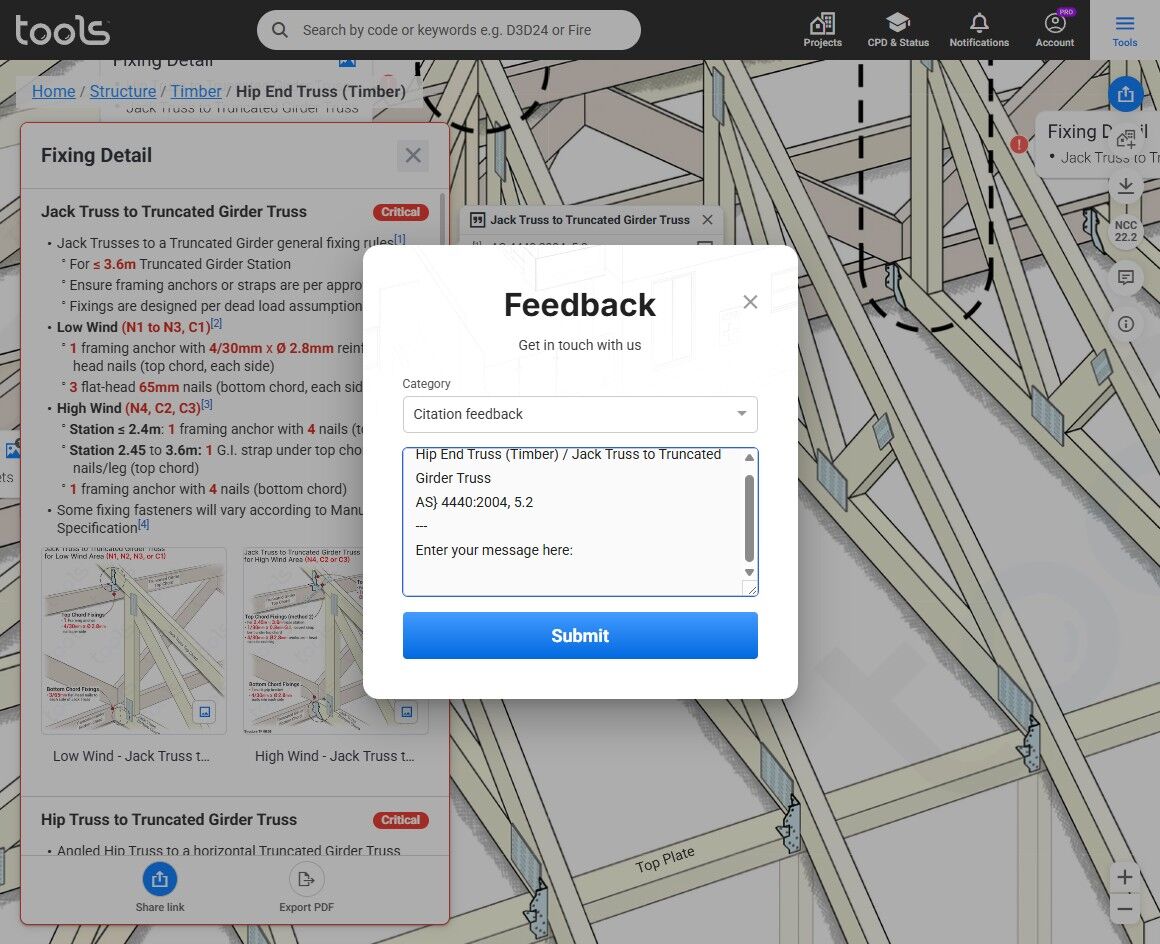Close the Fixing Detail panel
The height and width of the screenshot is (944, 1160).
(413, 155)
